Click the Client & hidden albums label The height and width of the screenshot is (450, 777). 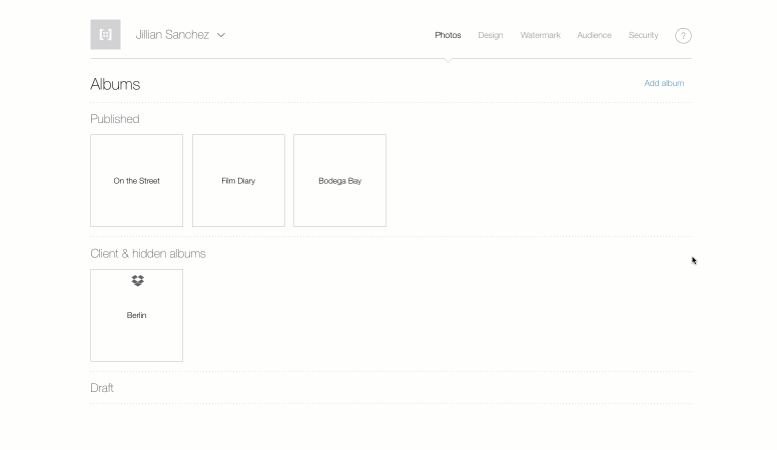click(x=148, y=254)
